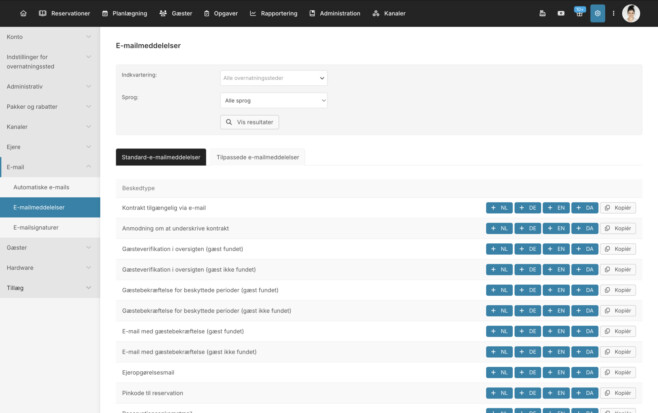The width and height of the screenshot is (658, 413).
Task: Open the three-dot more options menu
Action: (x=614, y=13)
